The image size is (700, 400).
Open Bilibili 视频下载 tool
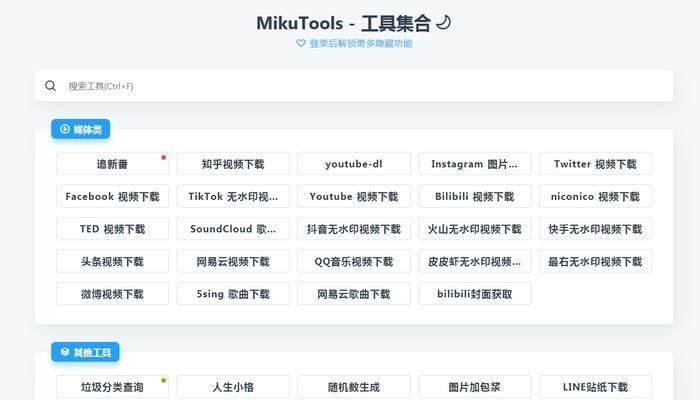pos(475,196)
